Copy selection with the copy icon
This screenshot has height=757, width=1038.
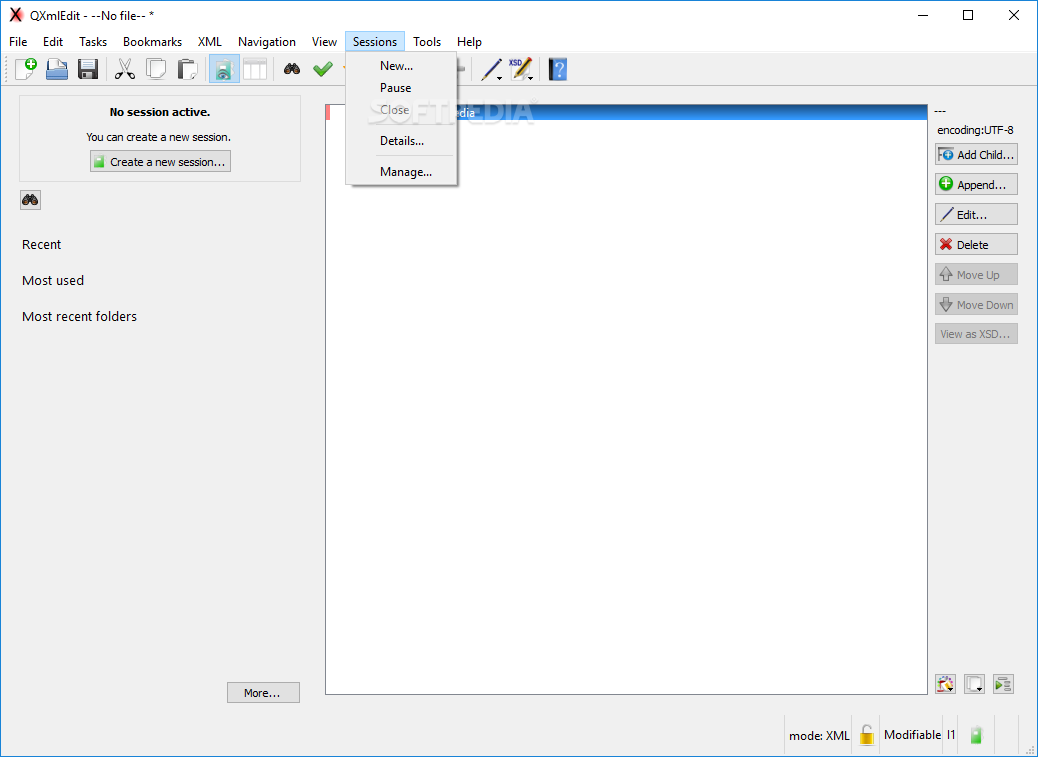(x=156, y=69)
